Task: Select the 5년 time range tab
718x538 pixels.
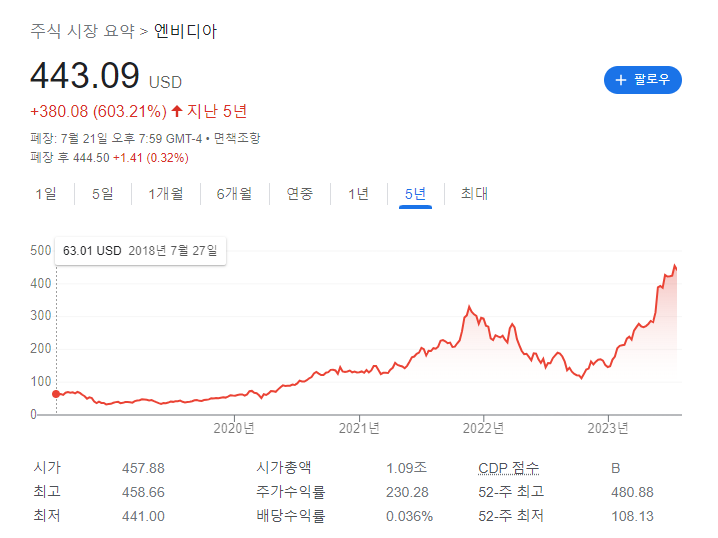Action: click(415, 194)
